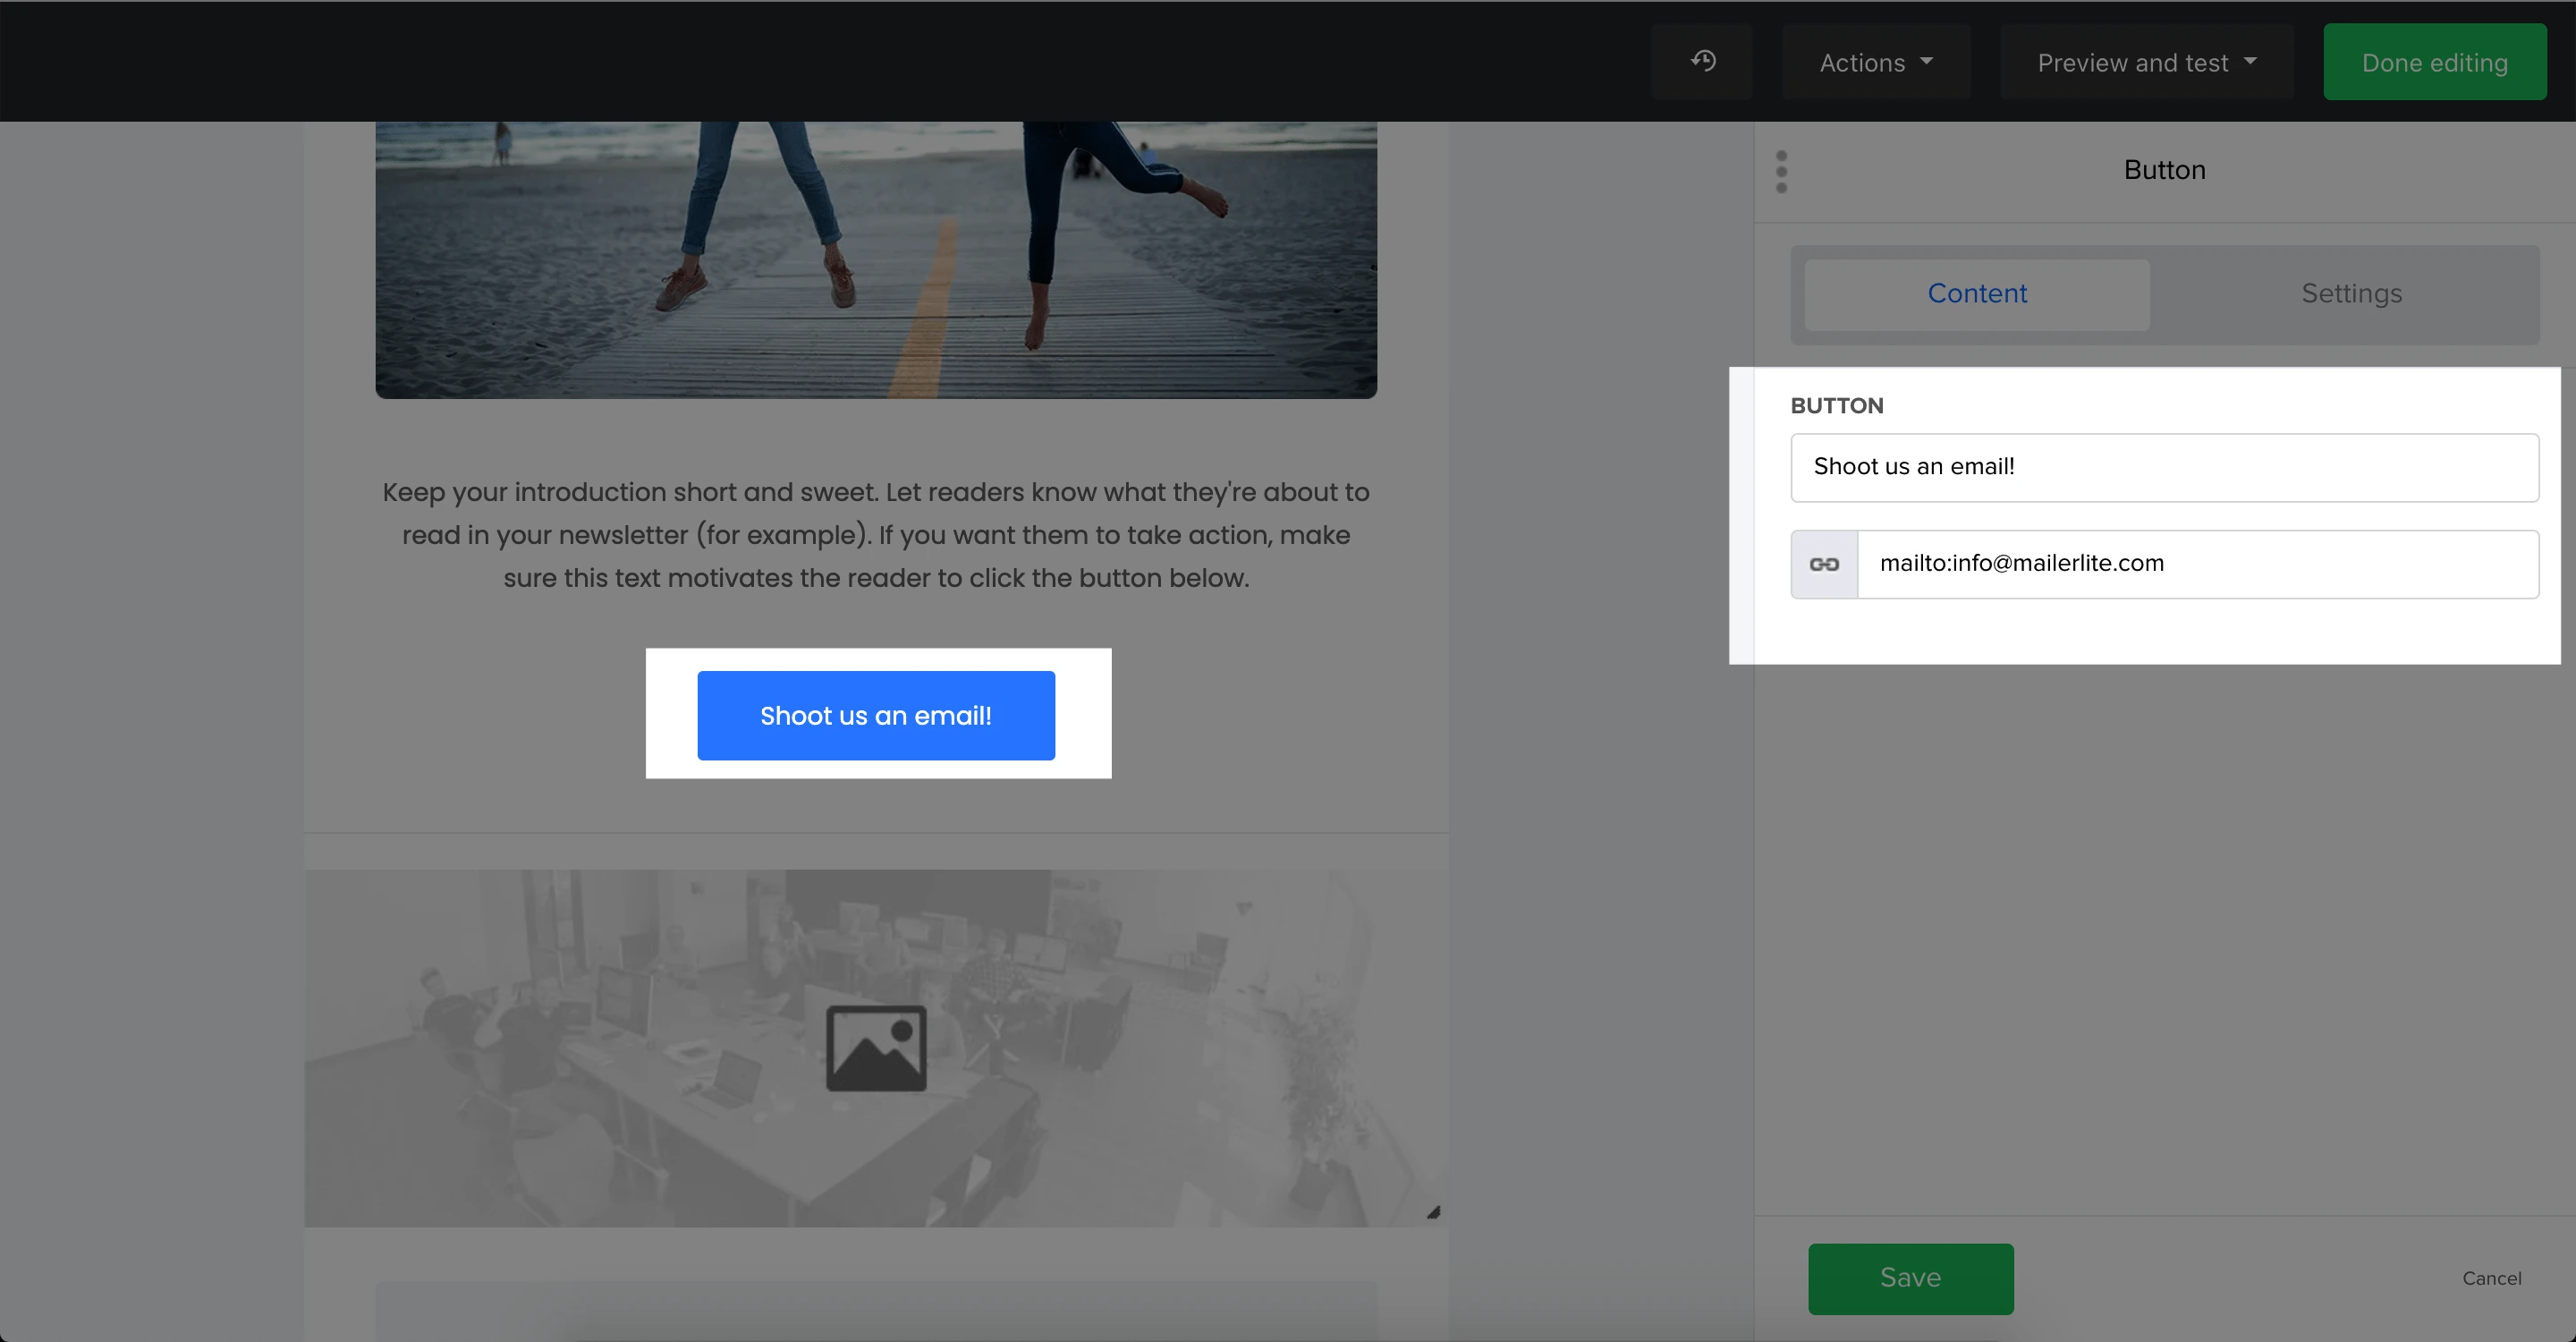Expand the Actions dropdown
The height and width of the screenshot is (1342, 2576).
click(1875, 62)
